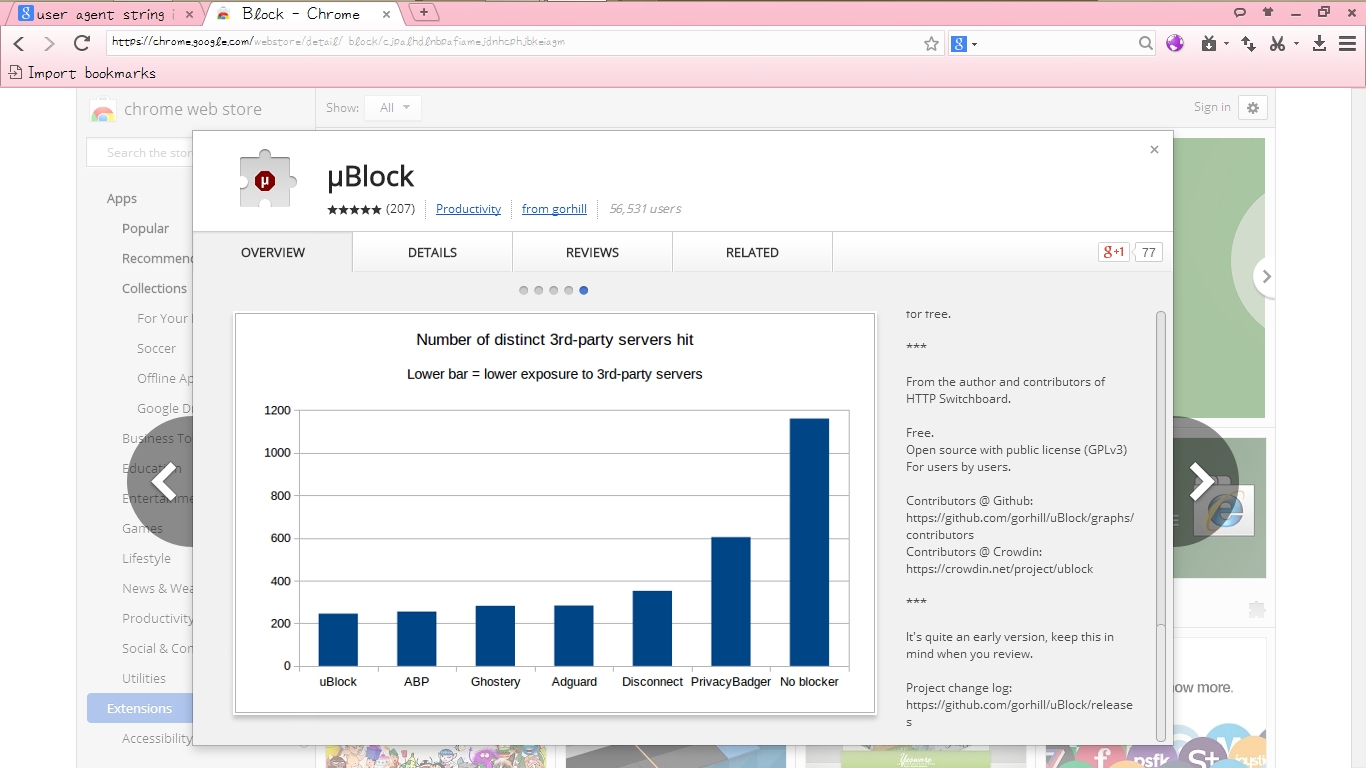Screen dimensions: 1366x768
Task: Open the web store settings gear
Action: (1253, 107)
